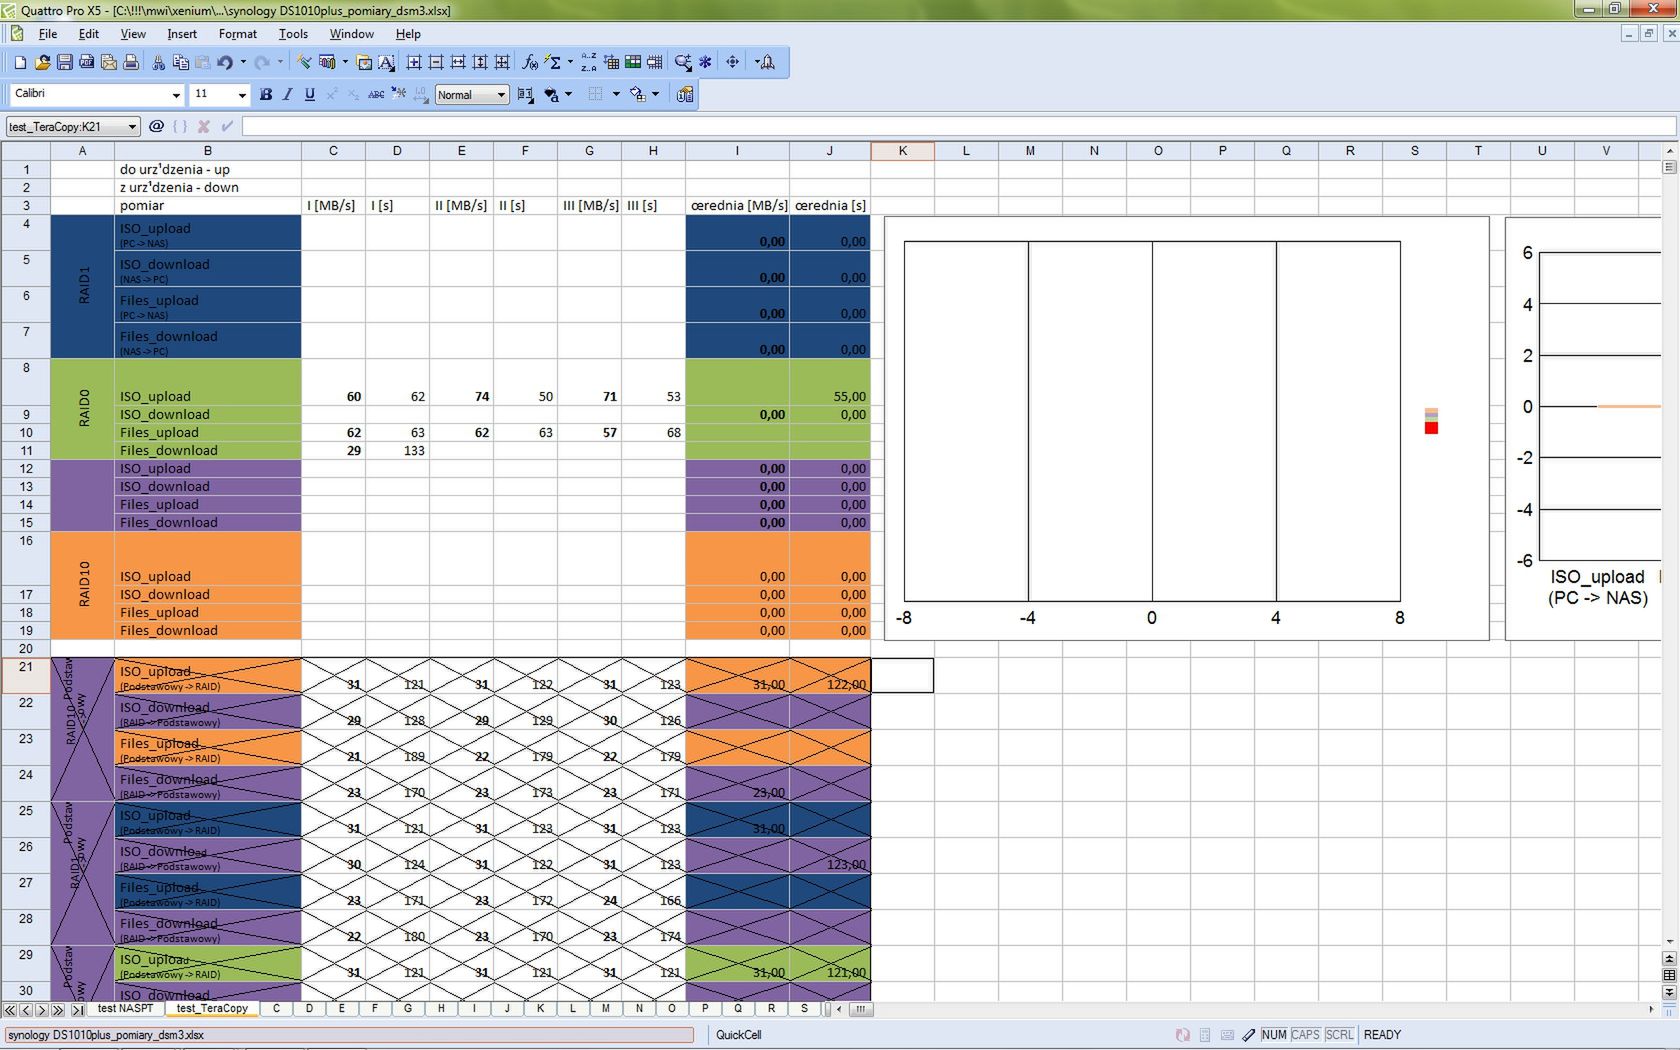This screenshot has width=1680, height=1050.
Task: Open the cell border lines dropdown arrow
Action: tap(616, 94)
